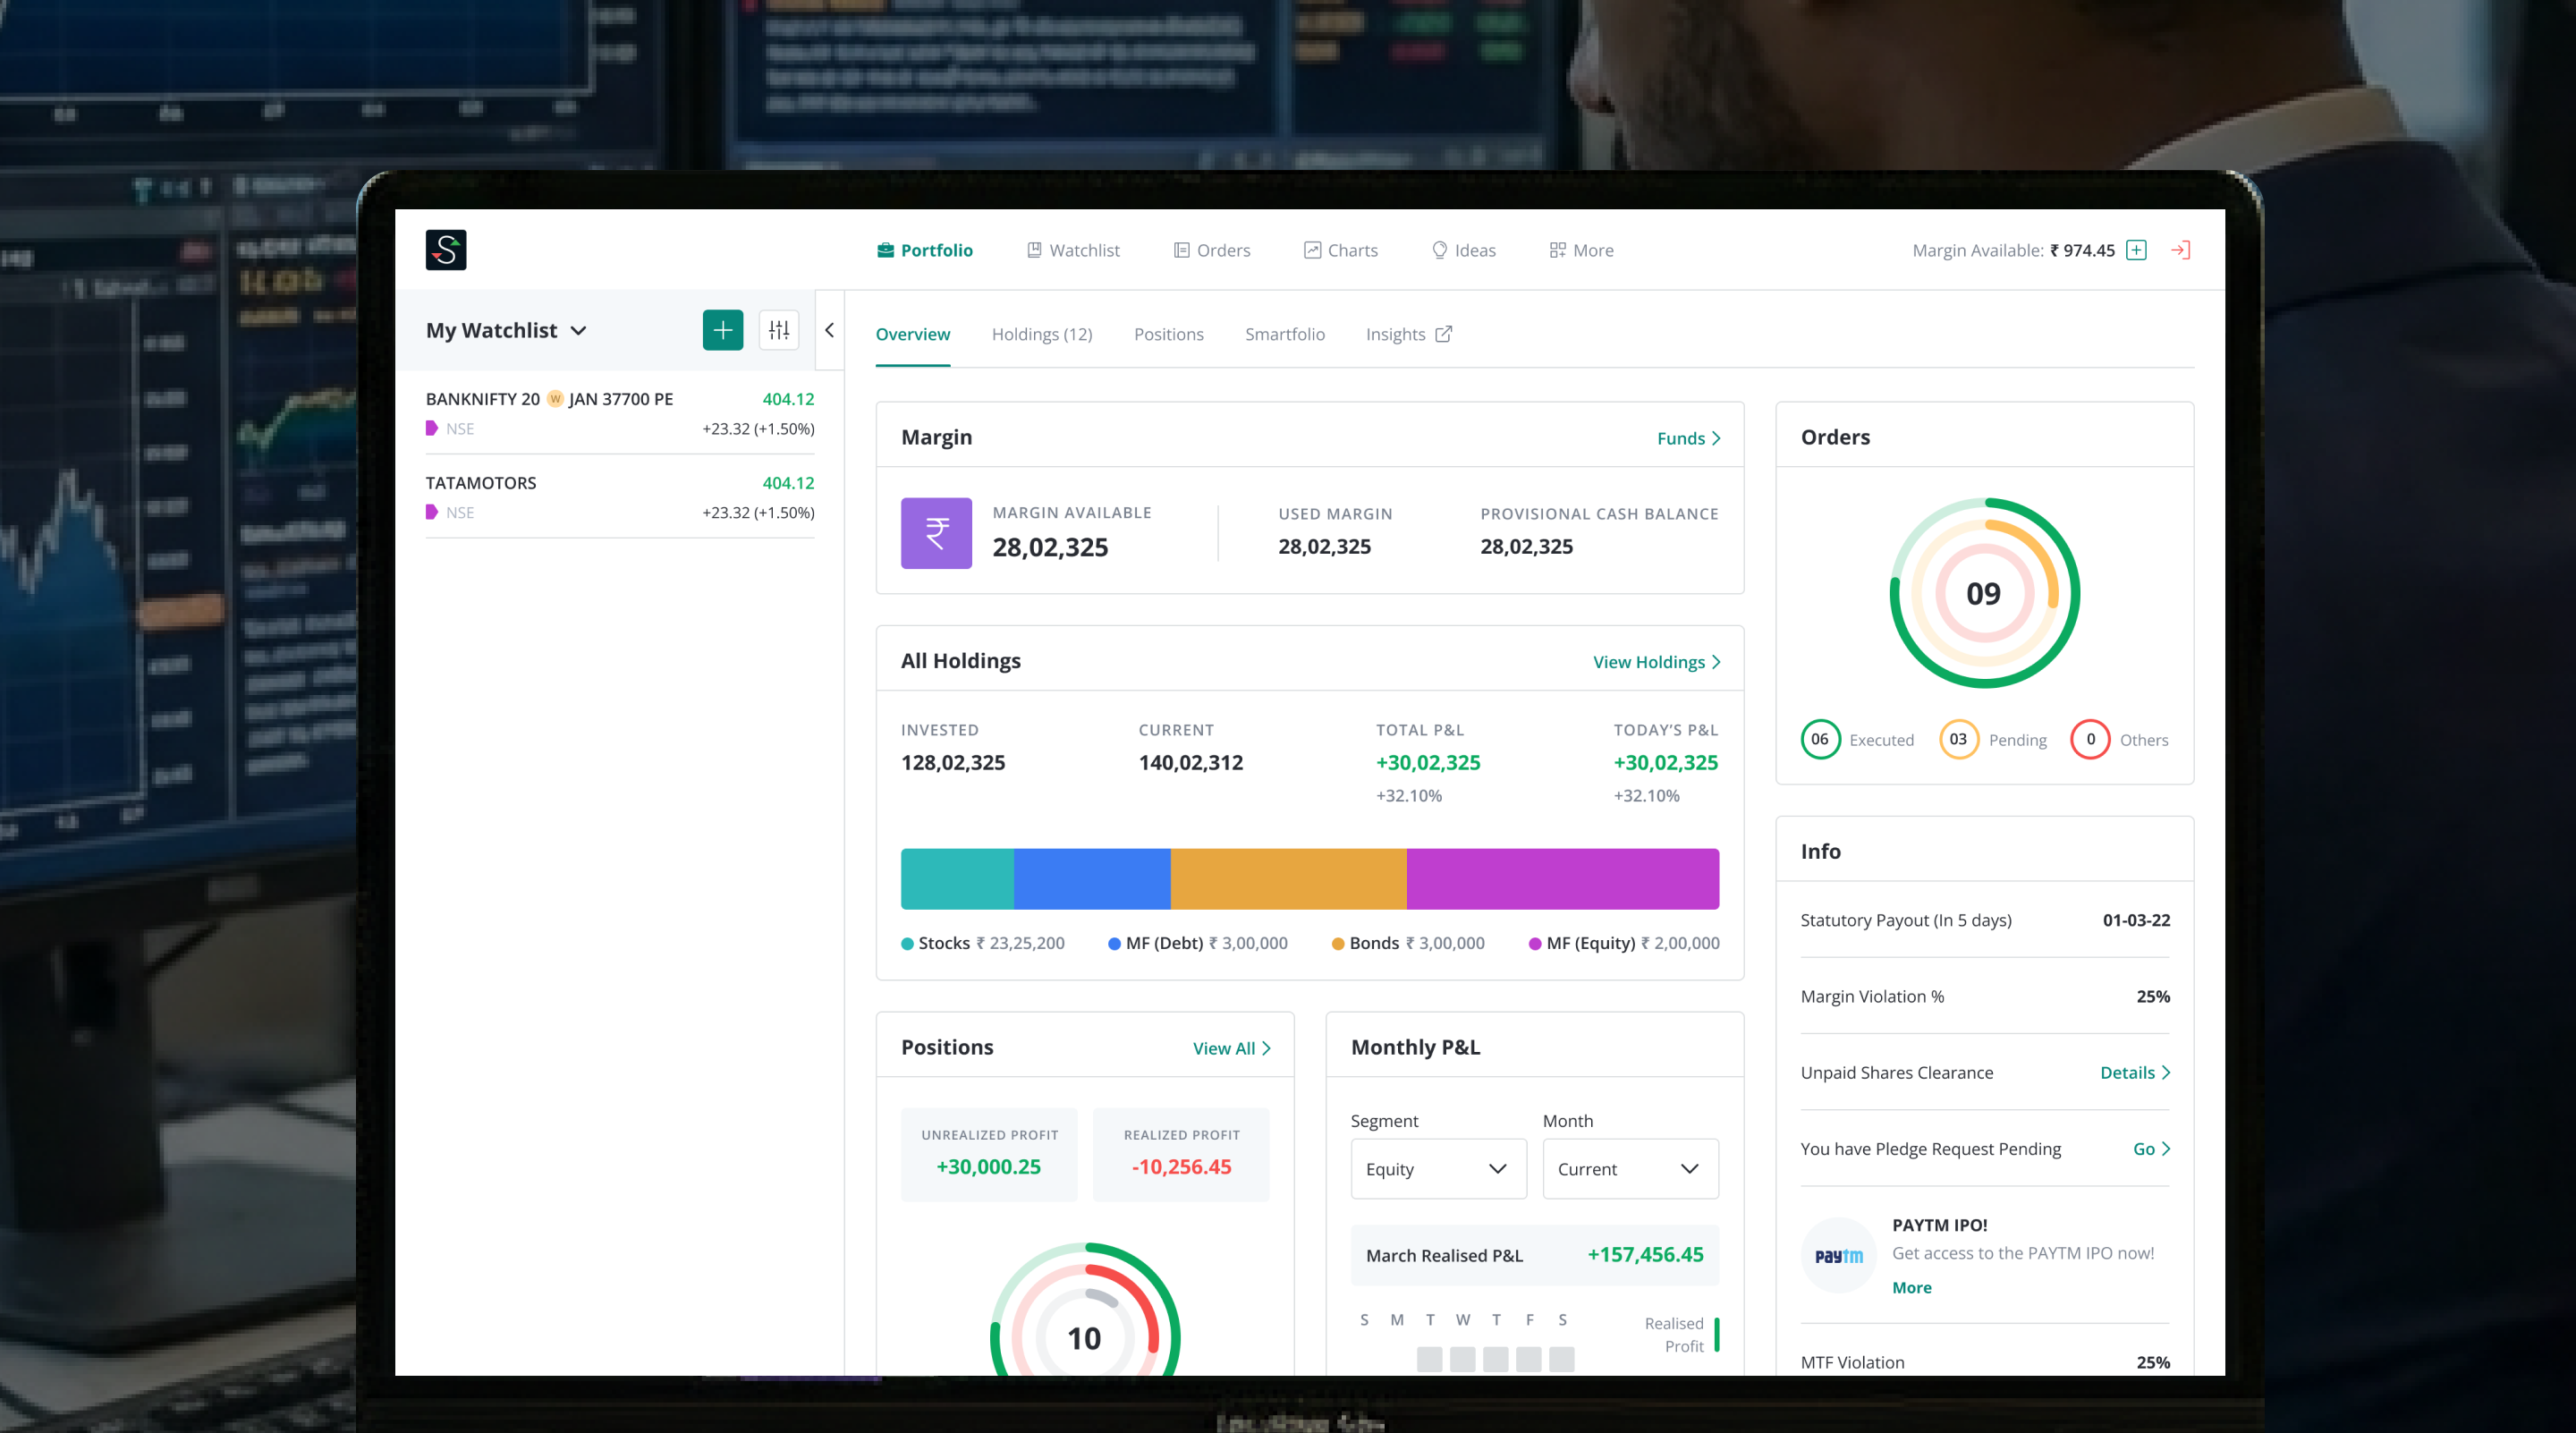The width and height of the screenshot is (2576, 1433).
Task: Click the purple rupee margin icon
Action: (x=936, y=533)
